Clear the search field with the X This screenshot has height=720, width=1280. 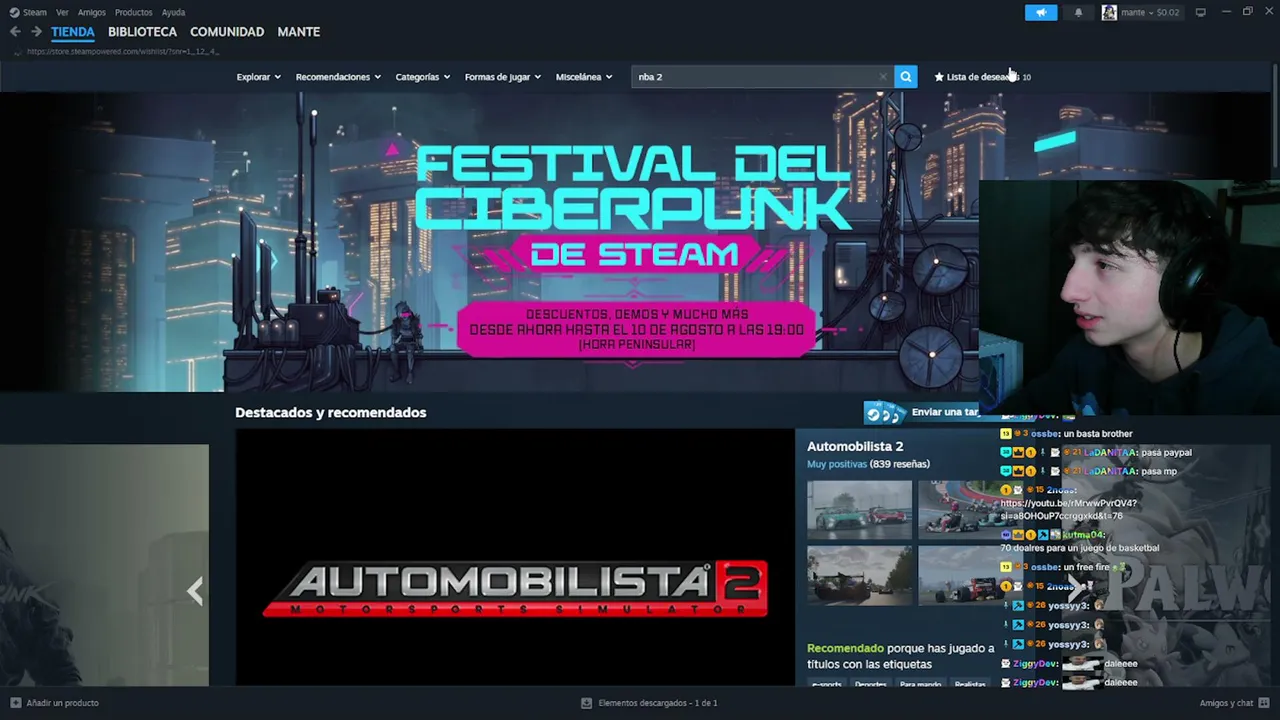883,77
